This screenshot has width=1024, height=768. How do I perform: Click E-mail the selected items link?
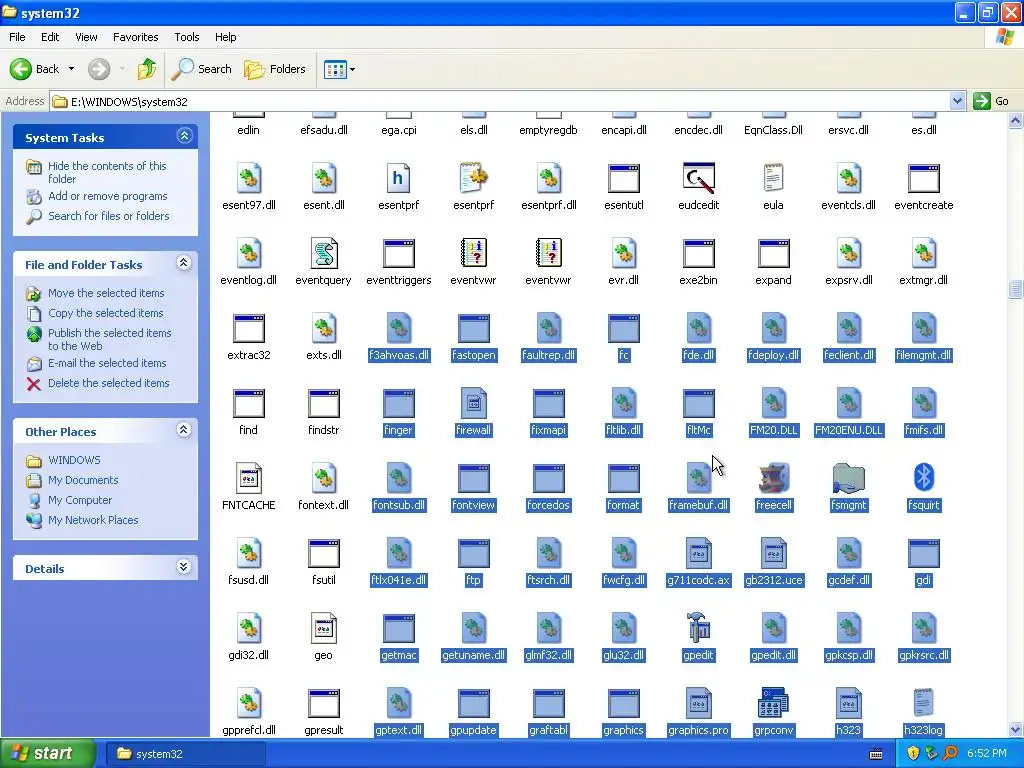(x=107, y=363)
